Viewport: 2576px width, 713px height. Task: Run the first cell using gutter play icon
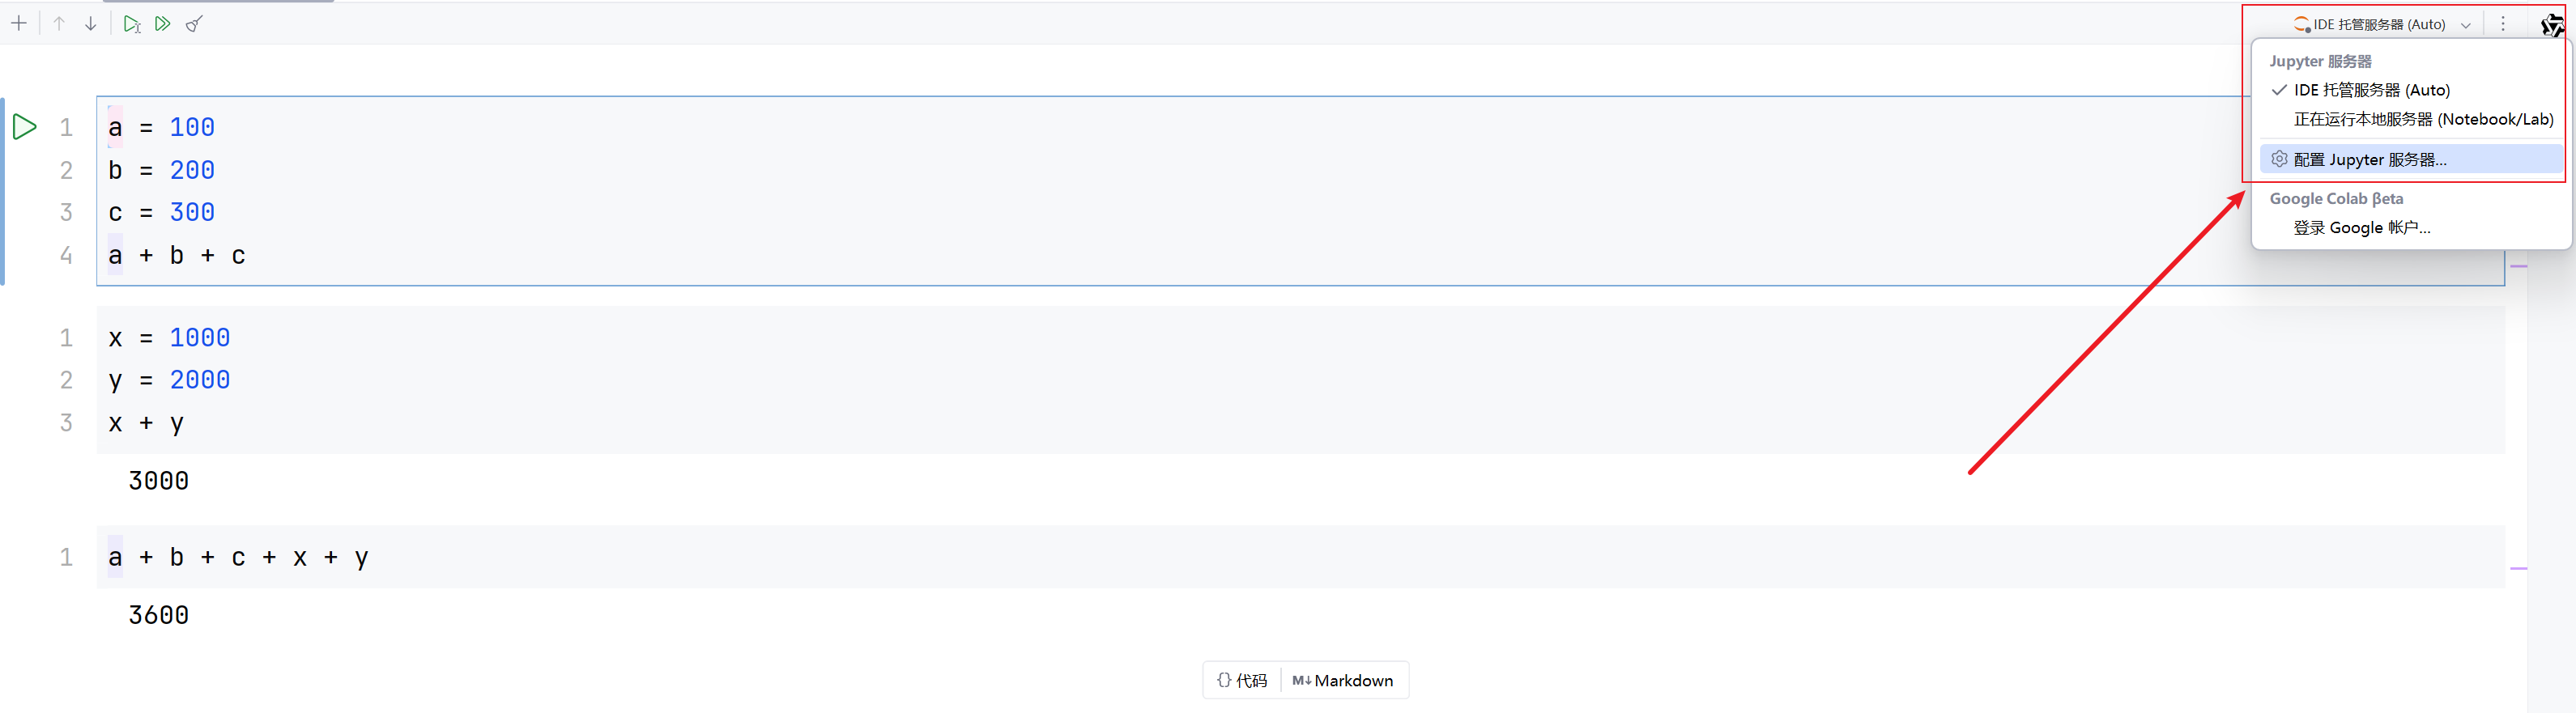[x=25, y=127]
